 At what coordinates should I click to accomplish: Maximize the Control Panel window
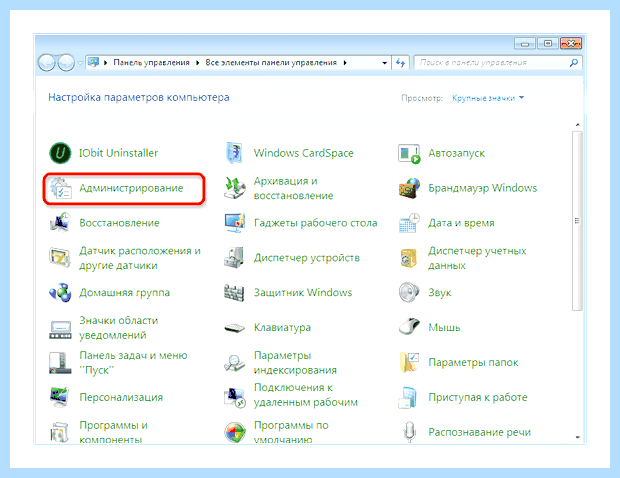pyautogui.click(x=548, y=43)
